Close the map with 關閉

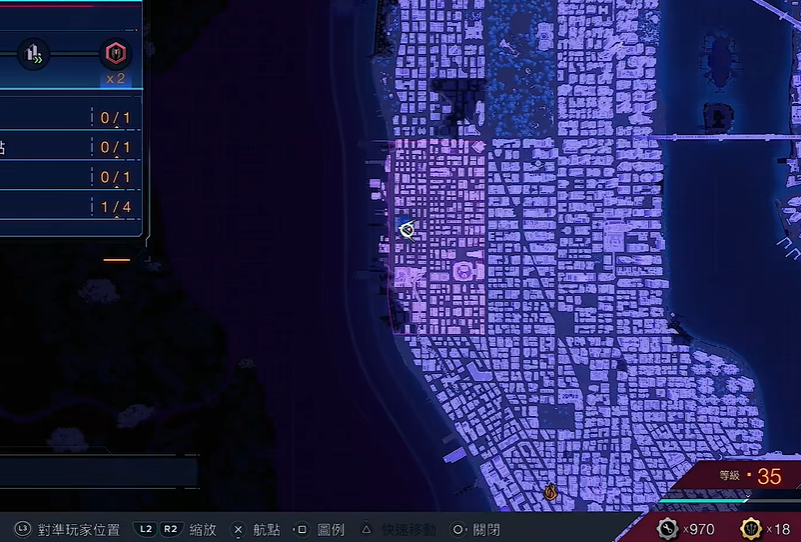[486, 530]
